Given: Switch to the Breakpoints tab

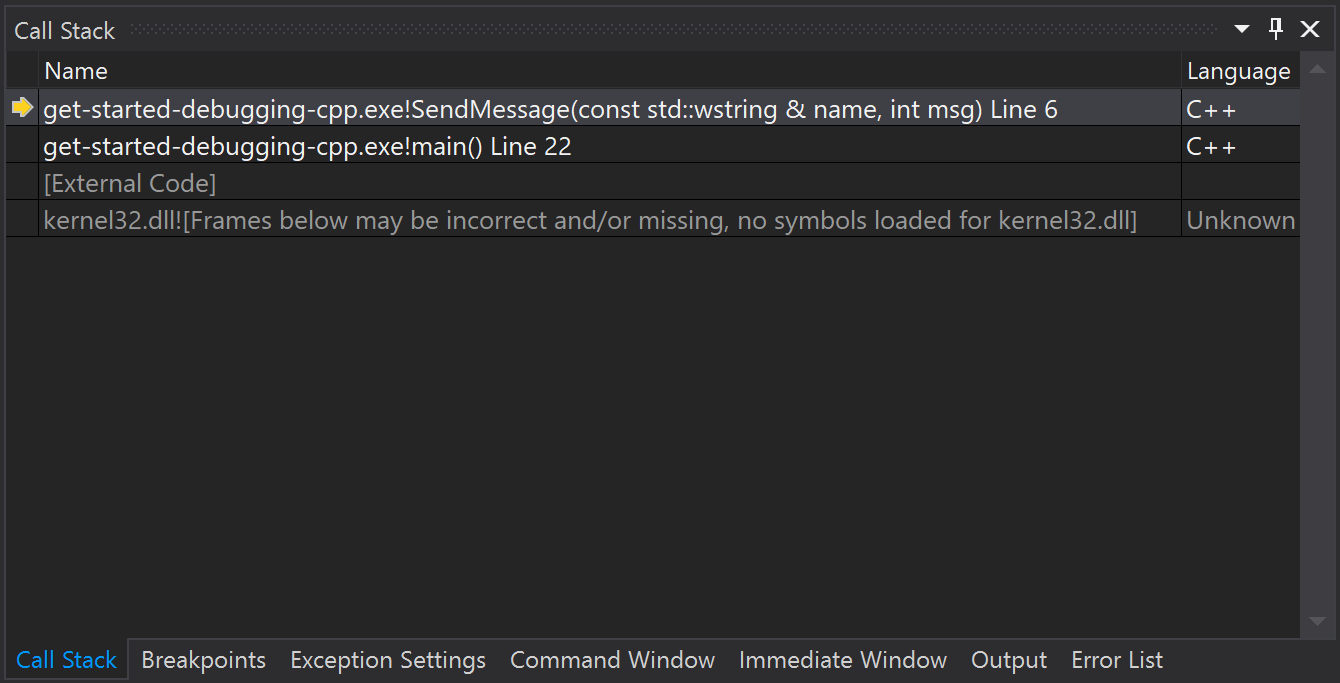Looking at the screenshot, I should [x=203, y=660].
